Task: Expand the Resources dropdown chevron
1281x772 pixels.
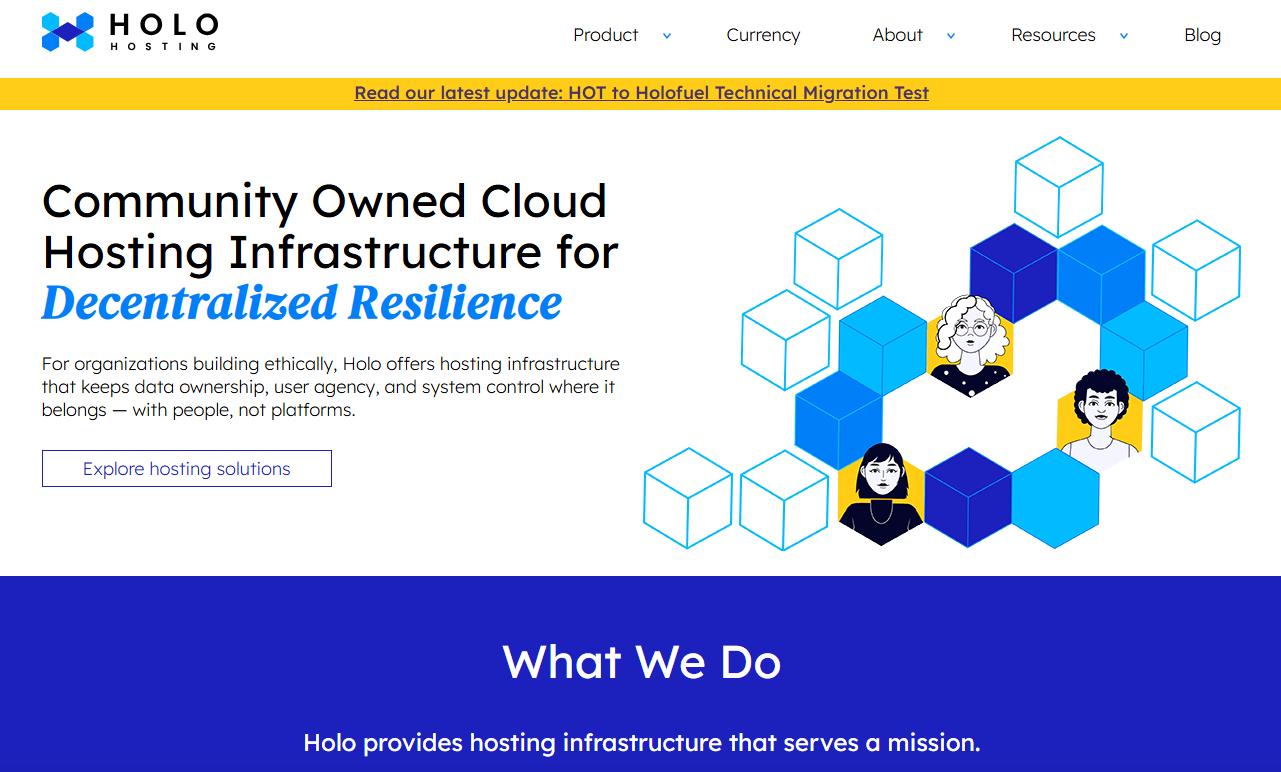Action: [x=1124, y=36]
